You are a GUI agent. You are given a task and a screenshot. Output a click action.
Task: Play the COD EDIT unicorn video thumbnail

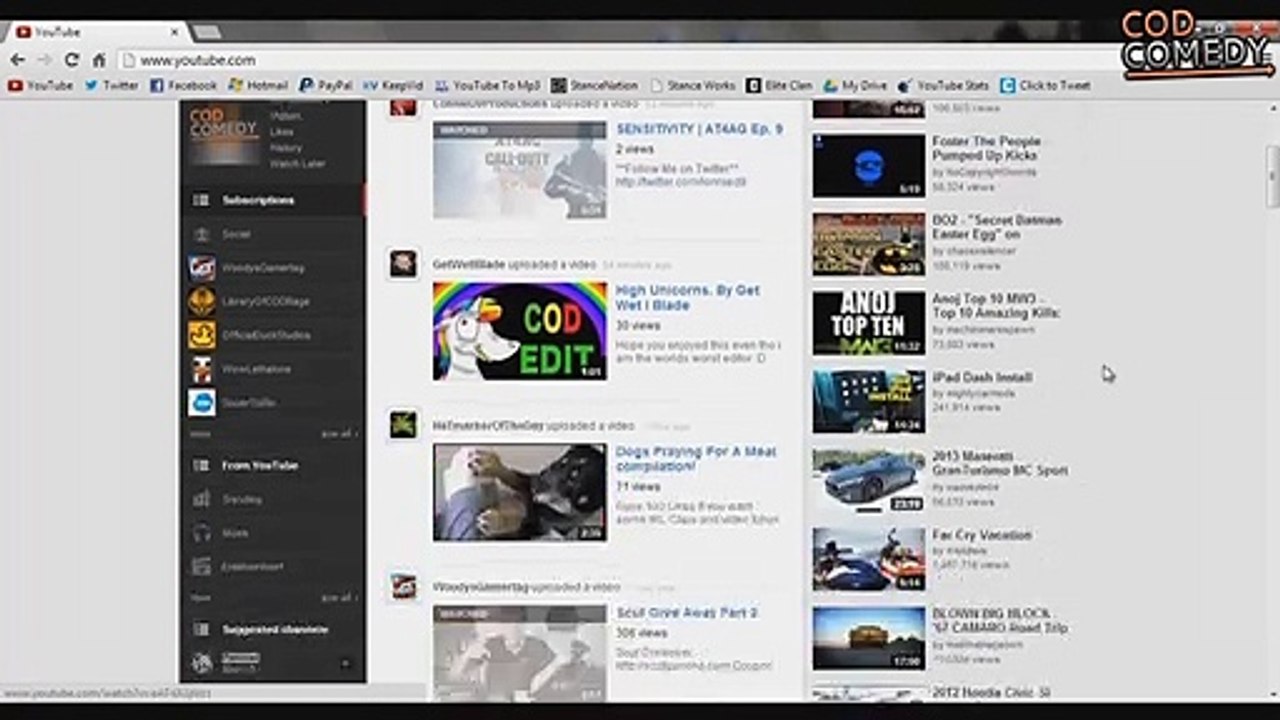pyautogui.click(x=520, y=331)
